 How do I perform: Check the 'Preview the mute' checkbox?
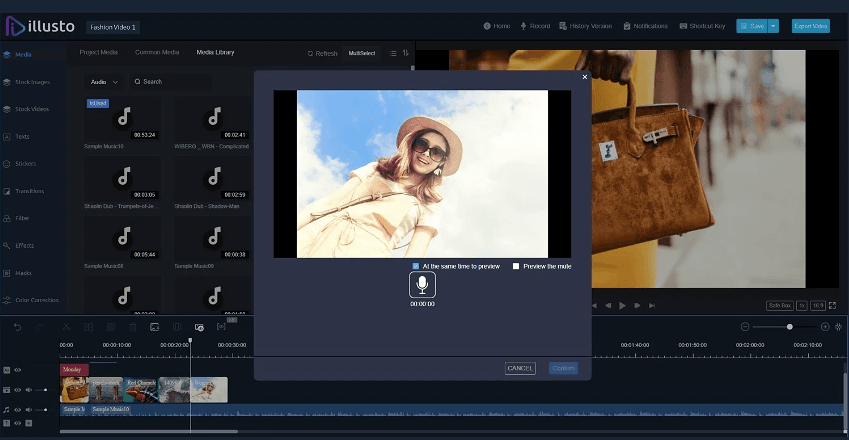pyautogui.click(x=516, y=266)
